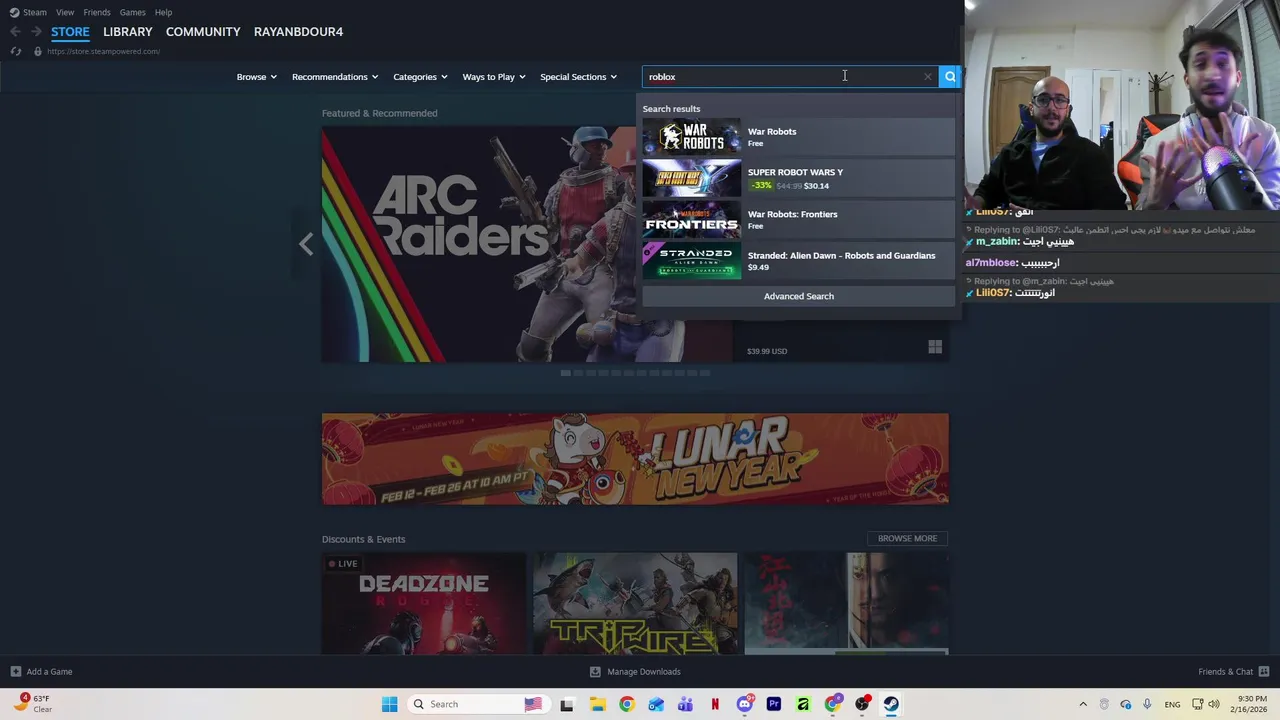Launch Google Chrome from the taskbar
The height and width of the screenshot is (720, 1280).
pyautogui.click(x=626, y=704)
